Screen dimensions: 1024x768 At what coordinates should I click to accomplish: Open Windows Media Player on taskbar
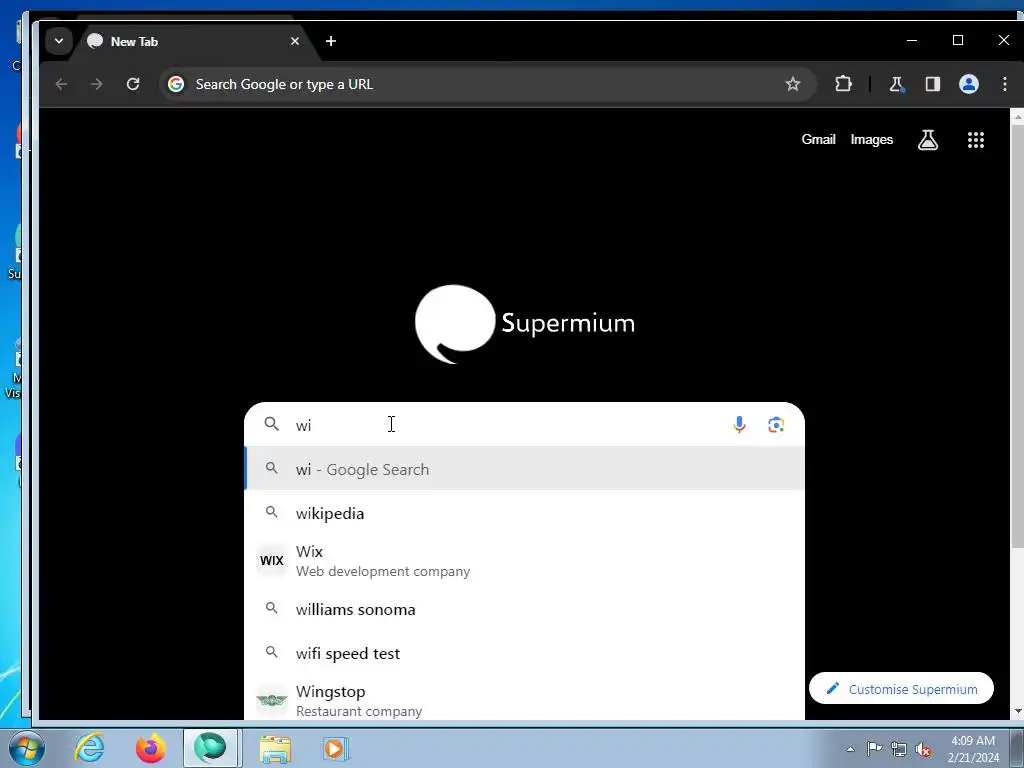[x=336, y=748]
